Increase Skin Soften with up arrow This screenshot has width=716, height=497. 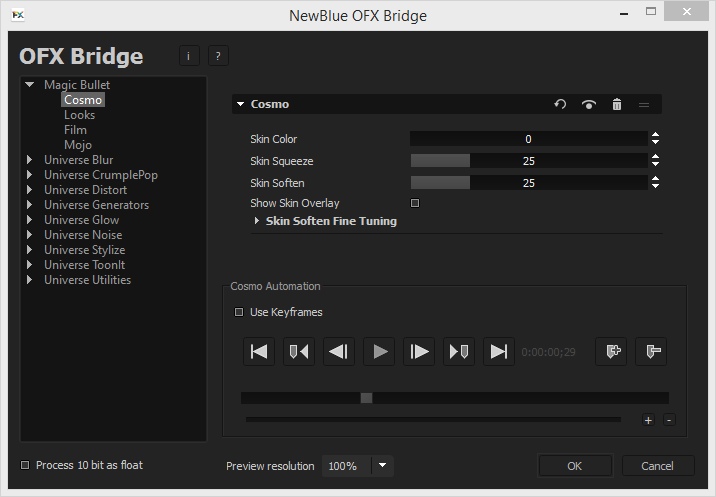656,179
